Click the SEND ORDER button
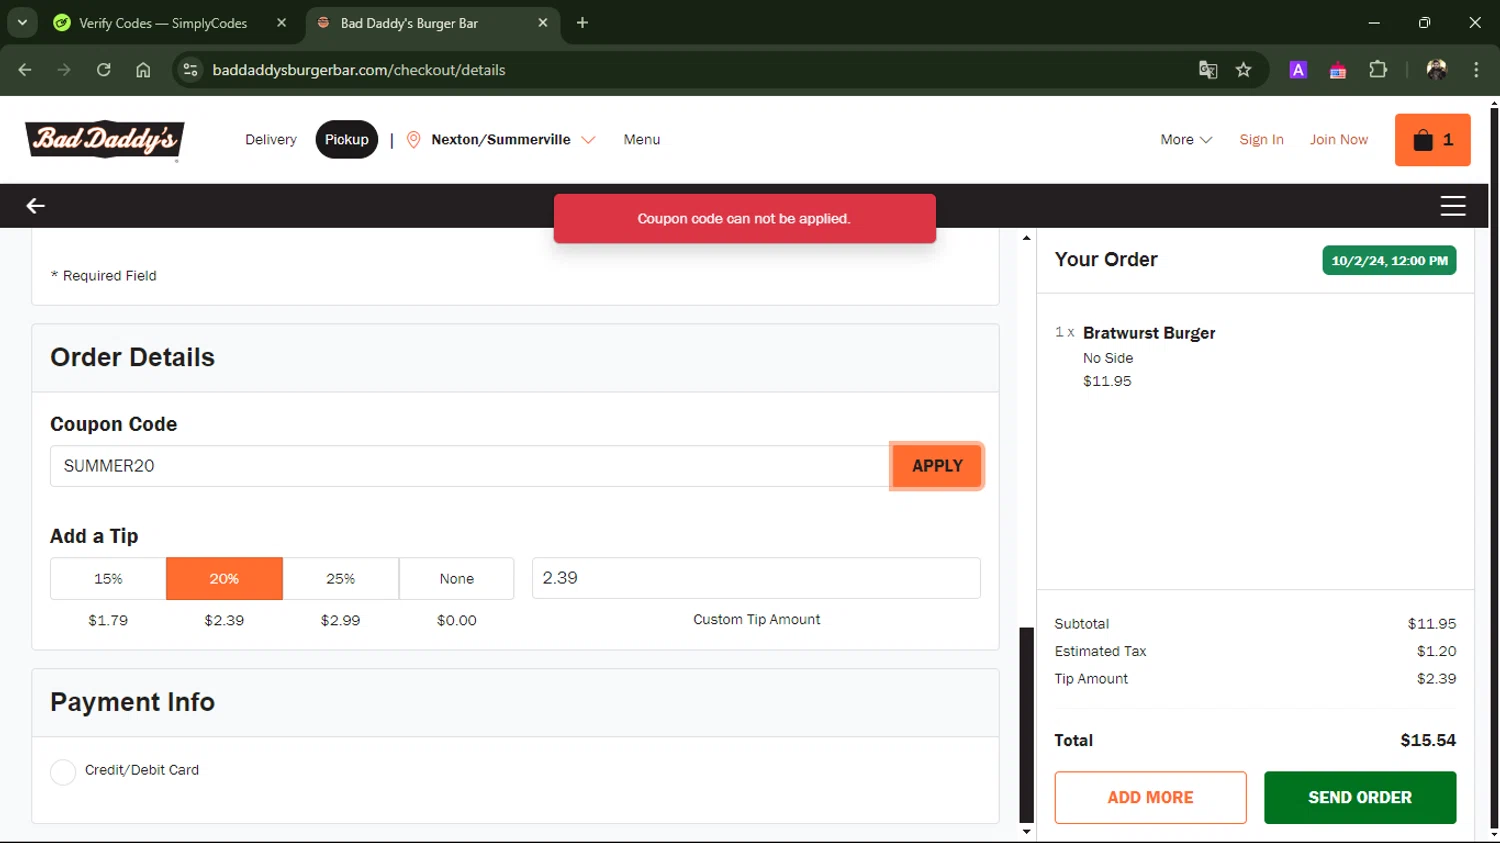 click(x=1360, y=798)
